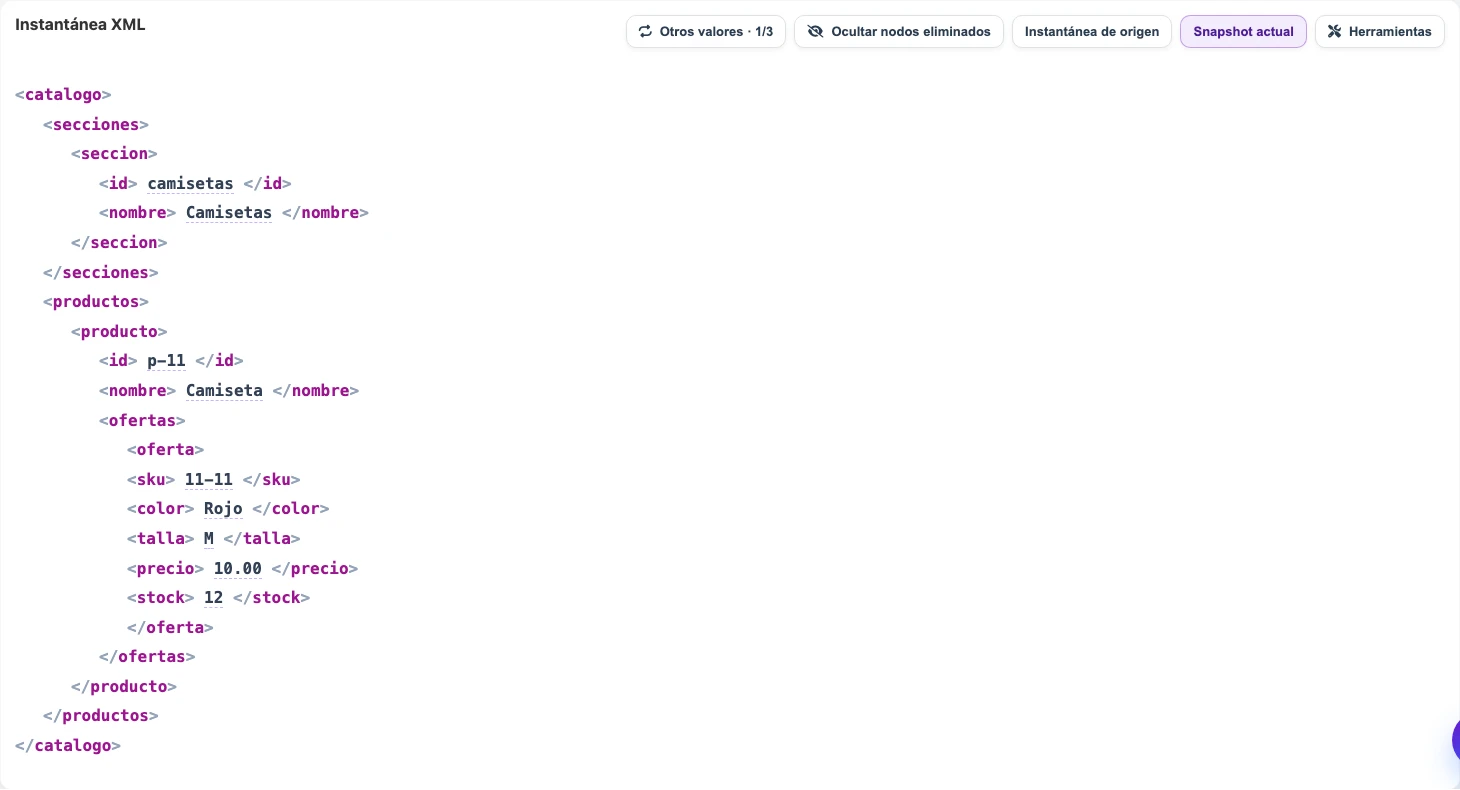Screen dimensions: 1460x790
Task: Click the wrench tools icon in Herramientas
Action: [x=1334, y=31]
